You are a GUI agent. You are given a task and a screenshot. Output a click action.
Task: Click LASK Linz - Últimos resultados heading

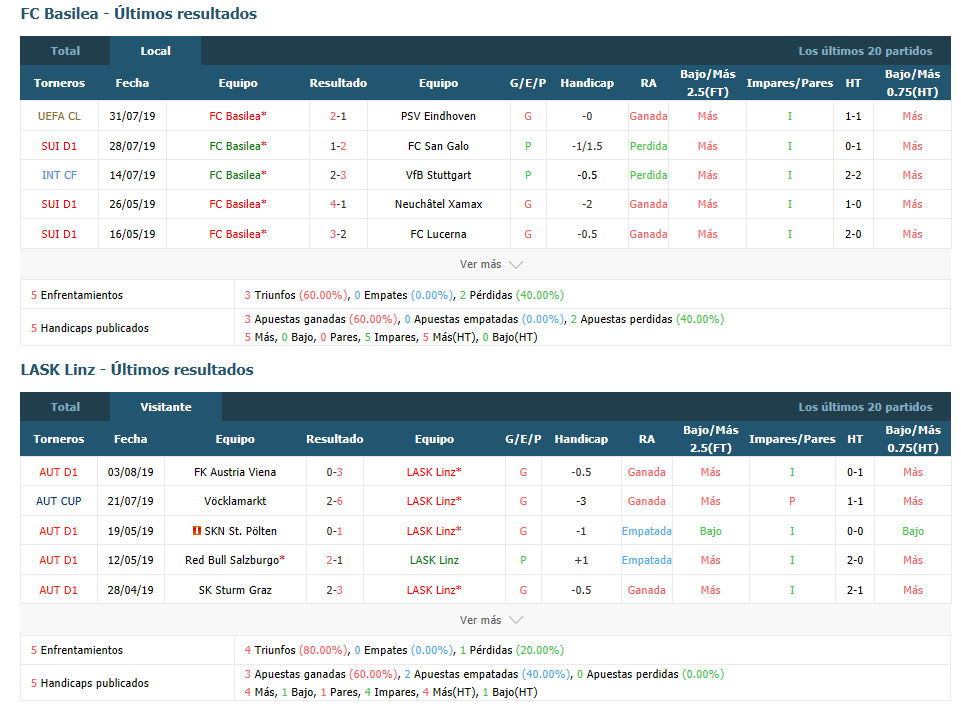[x=137, y=370]
